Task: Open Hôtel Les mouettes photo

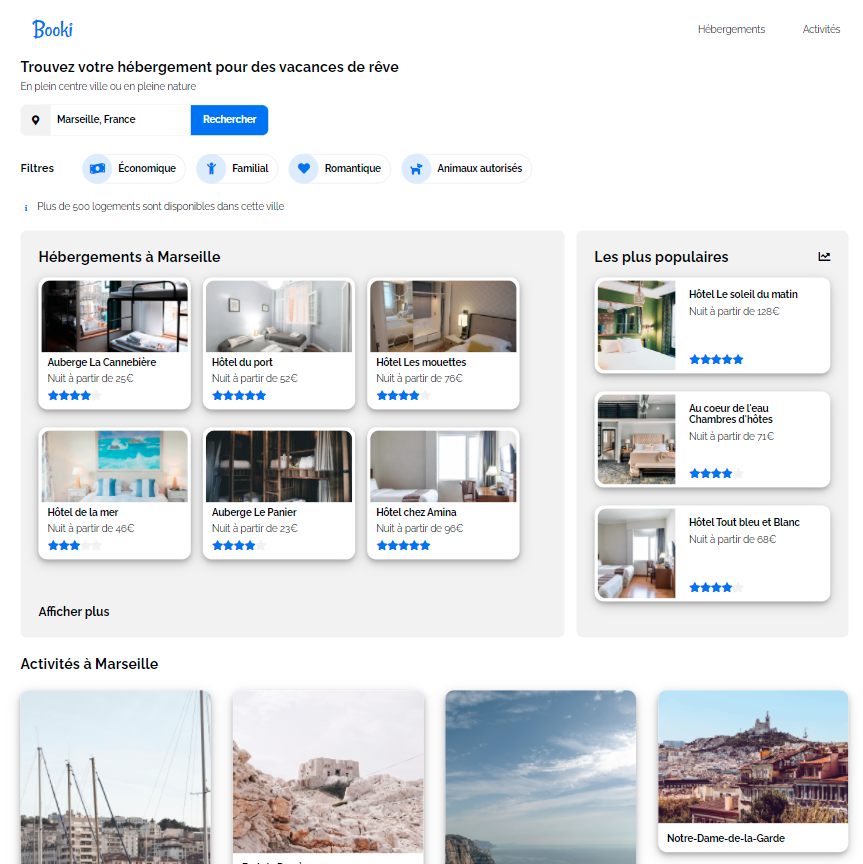Action: pyautogui.click(x=443, y=316)
